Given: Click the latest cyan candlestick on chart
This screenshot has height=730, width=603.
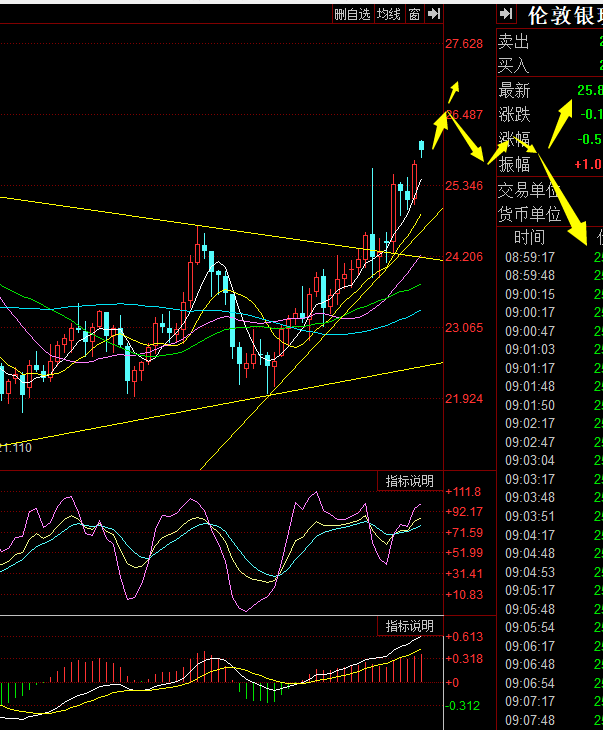Looking at the screenshot, I should 422,148.
